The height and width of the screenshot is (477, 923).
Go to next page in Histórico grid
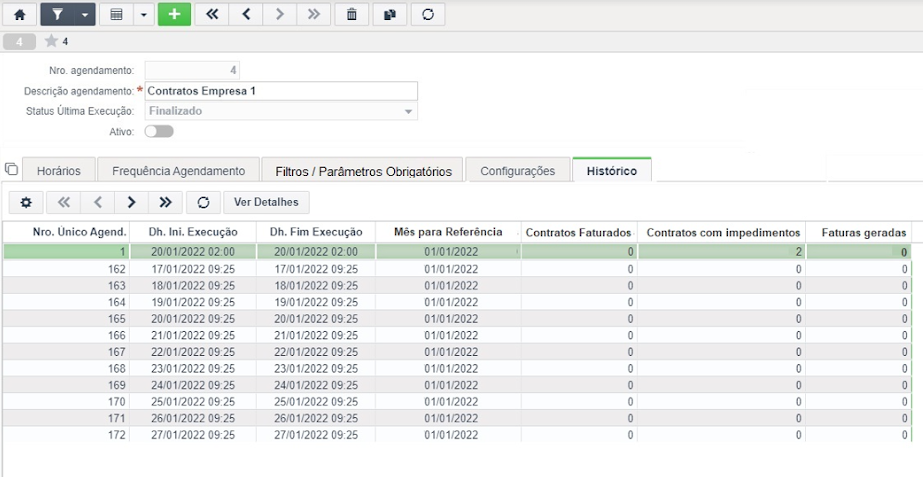click(131, 203)
